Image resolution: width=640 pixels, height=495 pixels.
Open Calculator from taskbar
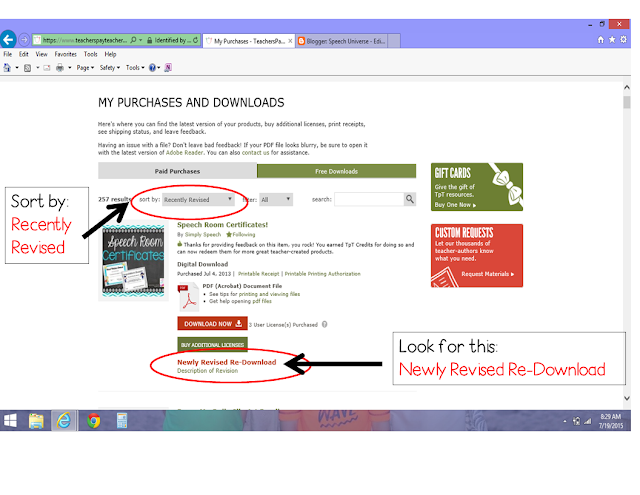point(122,421)
